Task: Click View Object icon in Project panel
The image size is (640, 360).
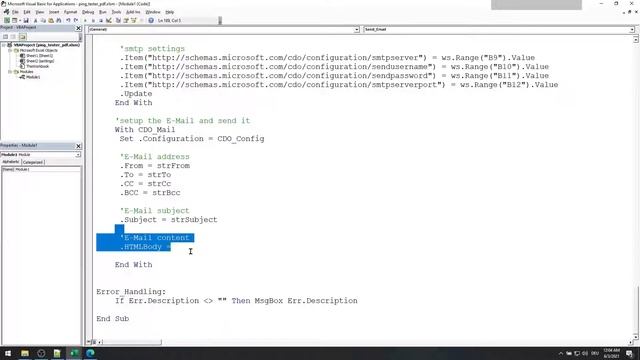Action: pos(13,37)
